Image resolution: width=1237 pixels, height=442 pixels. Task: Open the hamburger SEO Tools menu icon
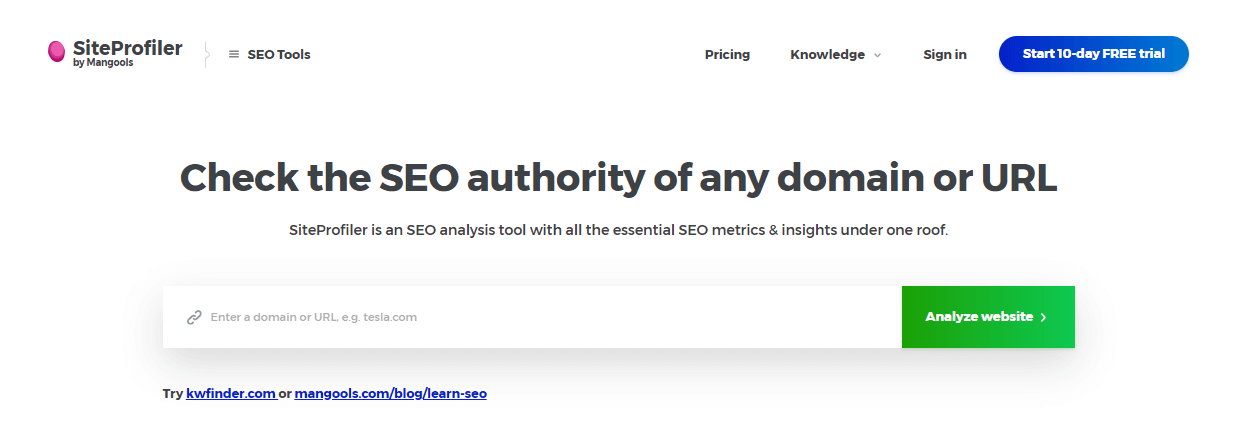[x=234, y=55]
